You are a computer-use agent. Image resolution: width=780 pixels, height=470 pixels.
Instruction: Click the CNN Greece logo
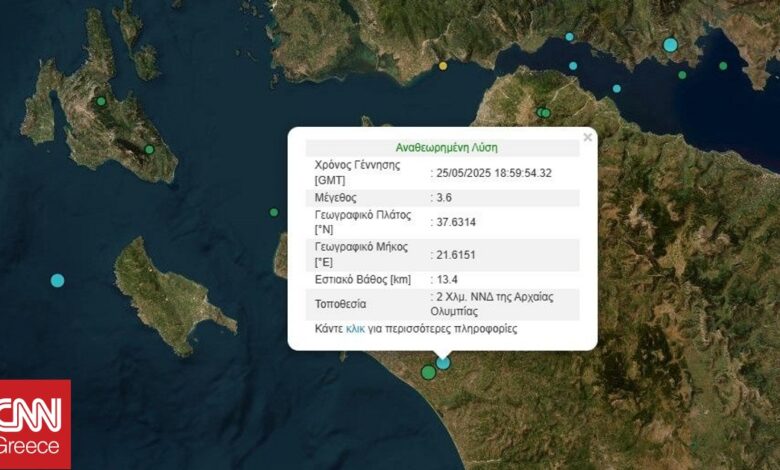coord(35,424)
